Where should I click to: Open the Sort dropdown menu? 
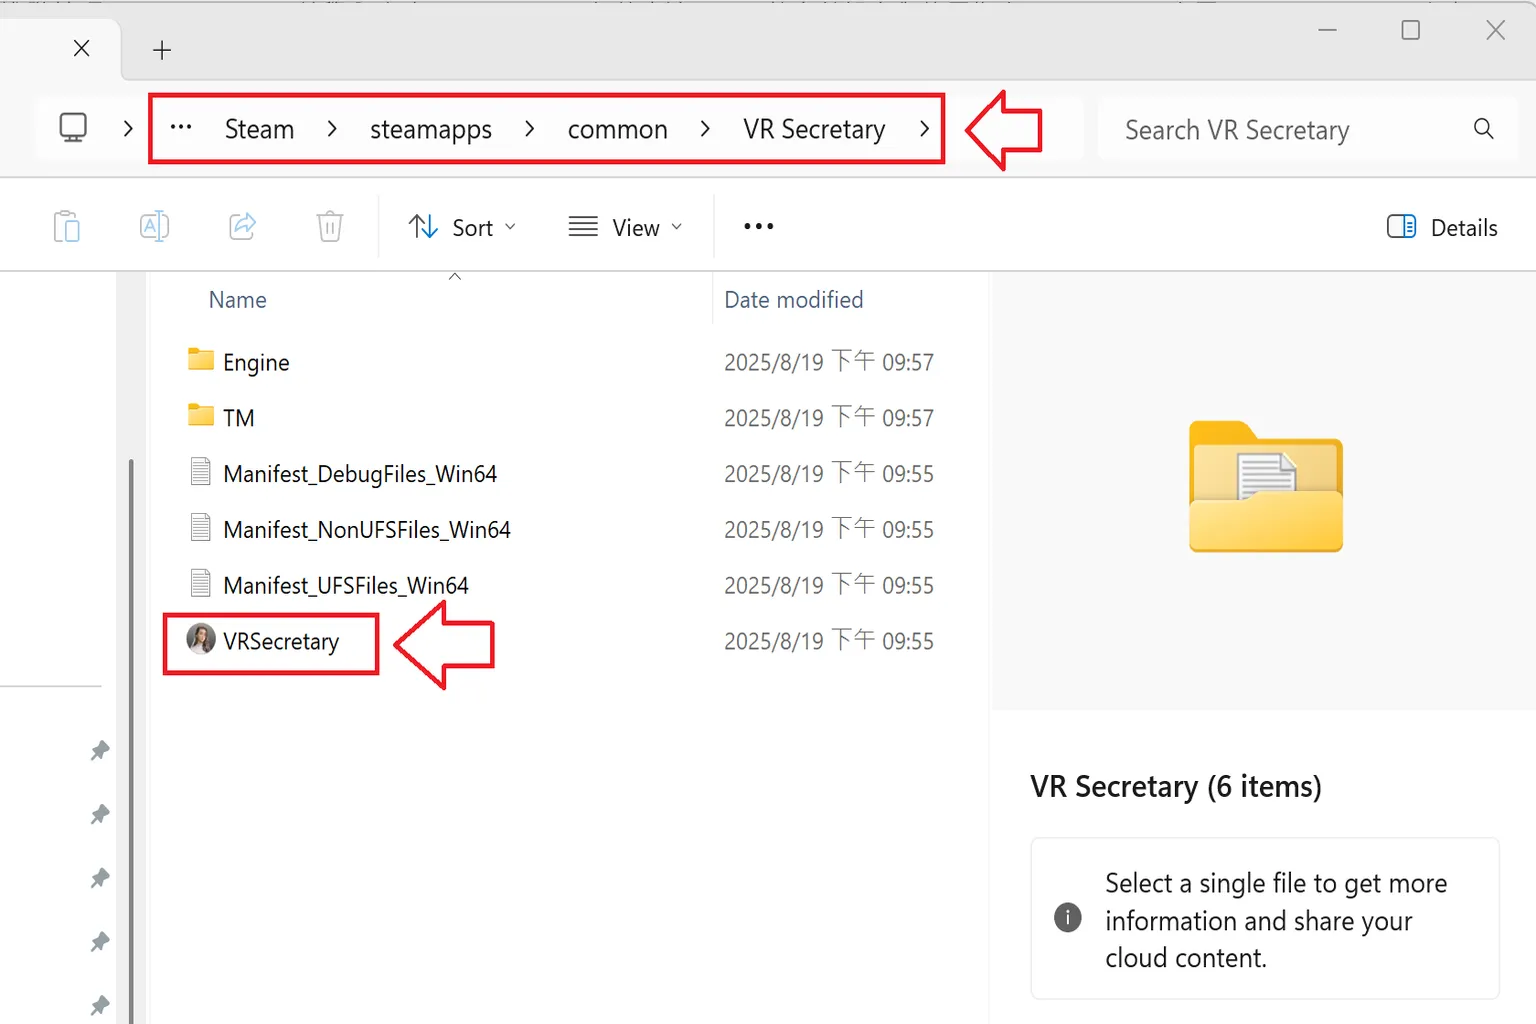(463, 228)
